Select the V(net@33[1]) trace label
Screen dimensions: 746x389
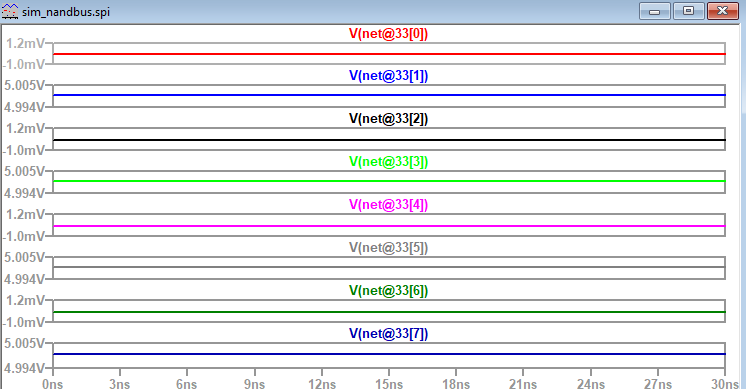click(x=388, y=76)
